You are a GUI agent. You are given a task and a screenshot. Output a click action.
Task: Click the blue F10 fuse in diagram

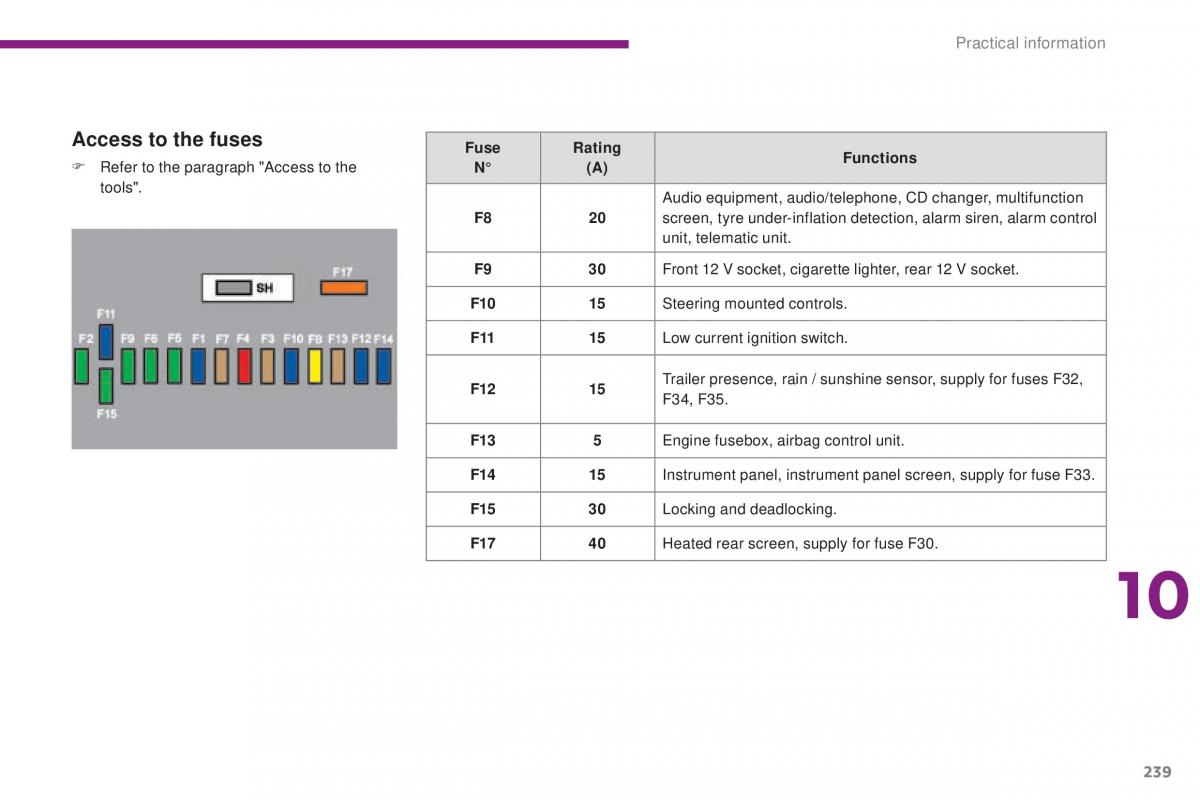coord(291,366)
